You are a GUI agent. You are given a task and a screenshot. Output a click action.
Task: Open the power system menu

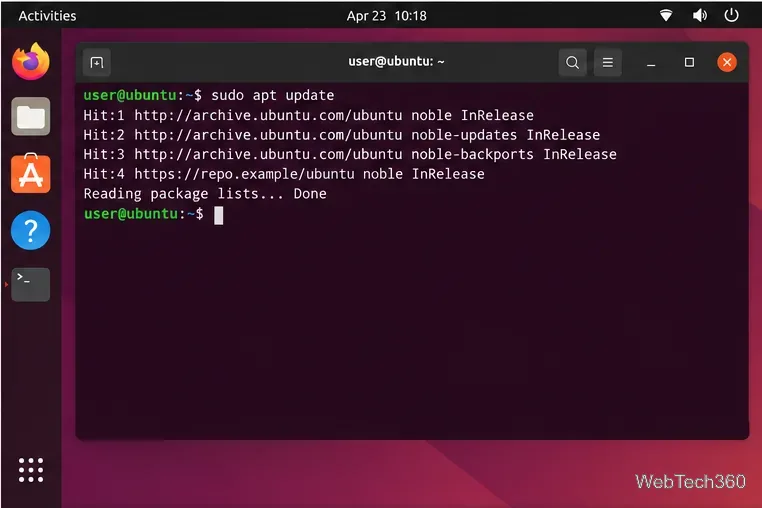pos(731,16)
